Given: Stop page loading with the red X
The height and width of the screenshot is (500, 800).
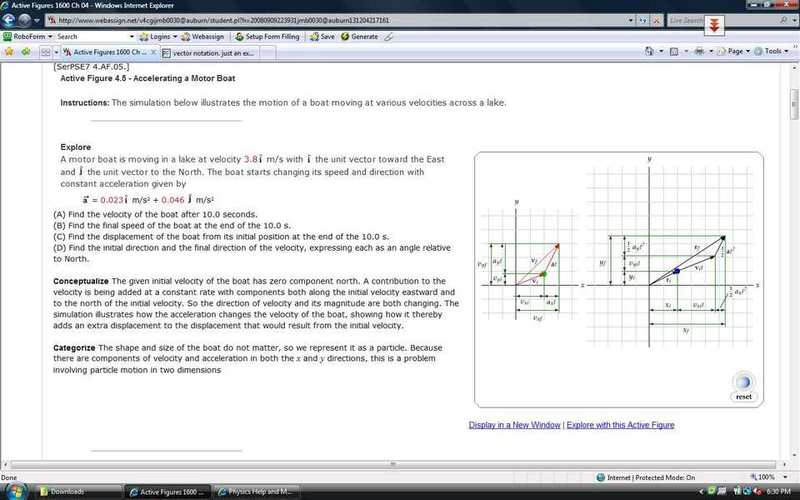Looking at the screenshot, I should pyautogui.click(x=656, y=20).
